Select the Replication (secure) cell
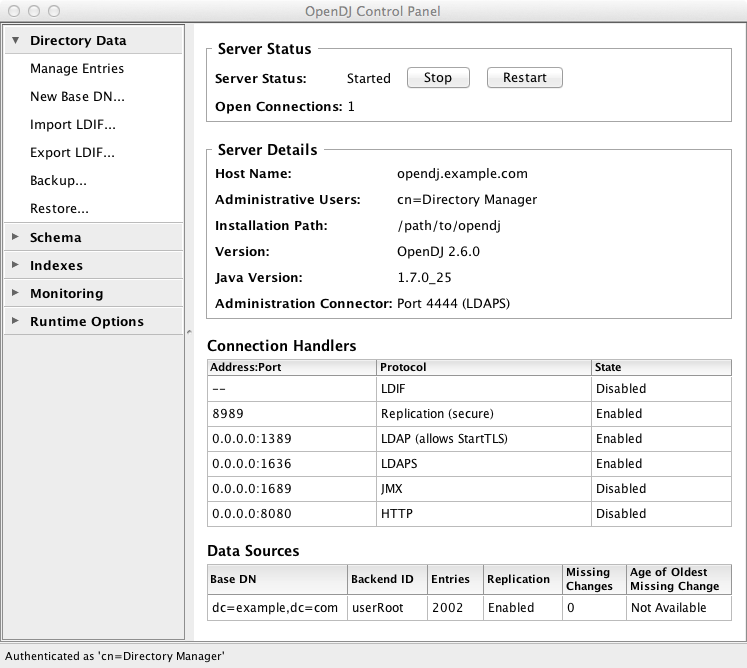 [484, 414]
